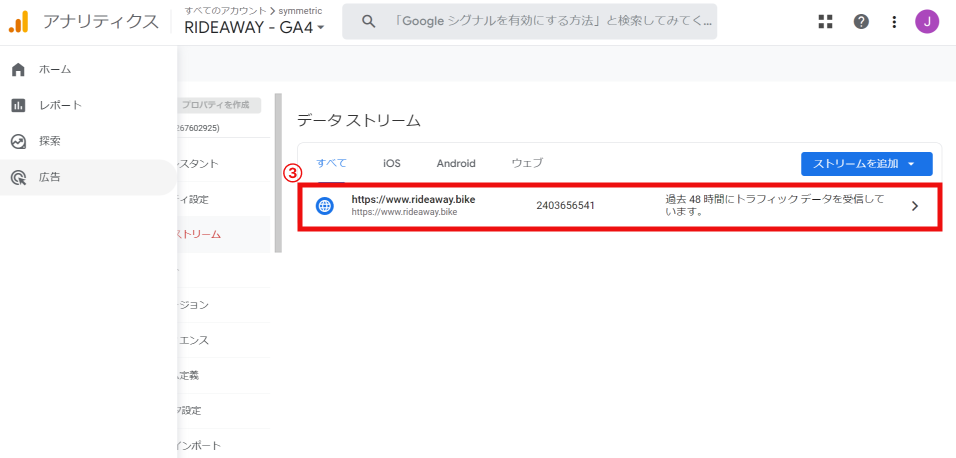Screen dimensions: 956x458
Task: Open the Google apps grid icon
Action: pos(825,22)
